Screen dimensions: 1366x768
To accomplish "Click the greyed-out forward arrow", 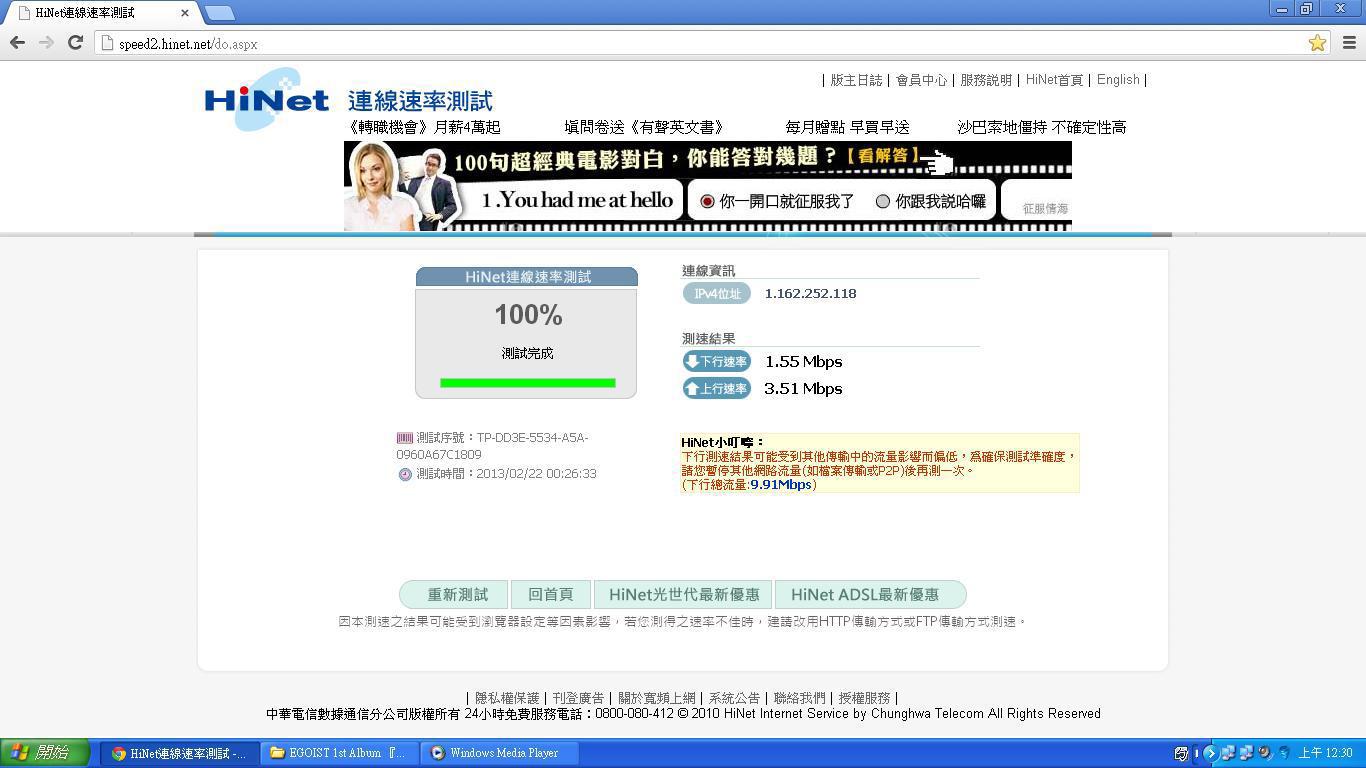I will [x=46, y=42].
